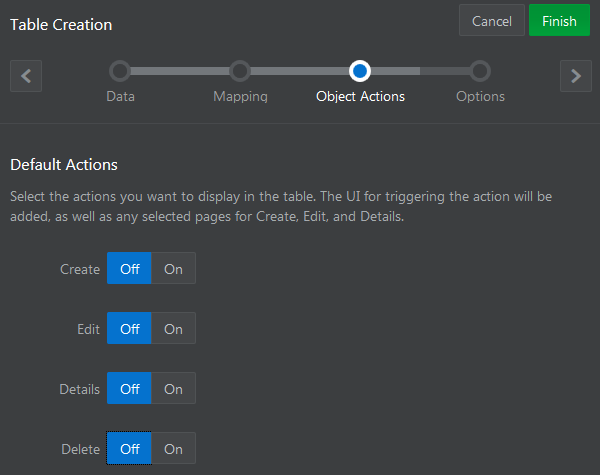The width and height of the screenshot is (600, 475).
Task: Select the Object Actions step circle
Action: (x=360, y=71)
